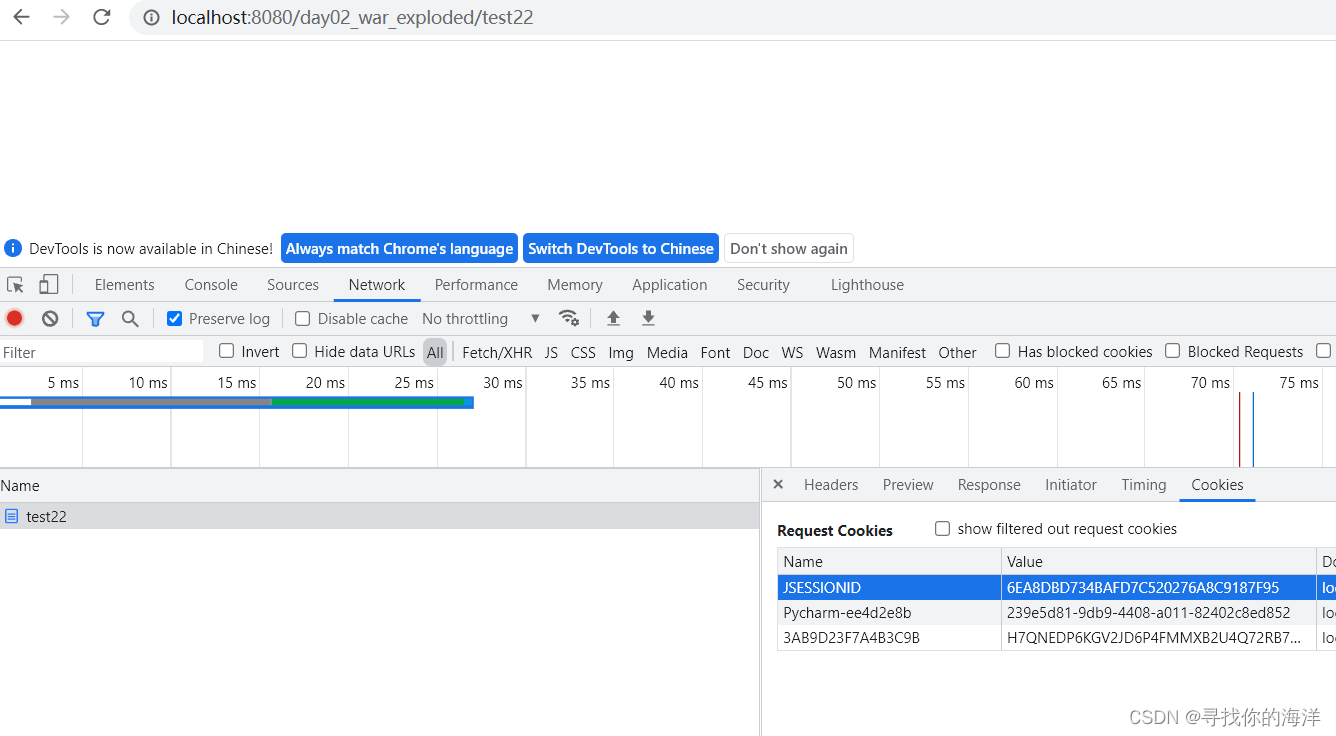Image resolution: width=1336 pixels, height=736 pixels.
Task: Enable the Disable cache checkbox
Action: [x=303, y=318]
